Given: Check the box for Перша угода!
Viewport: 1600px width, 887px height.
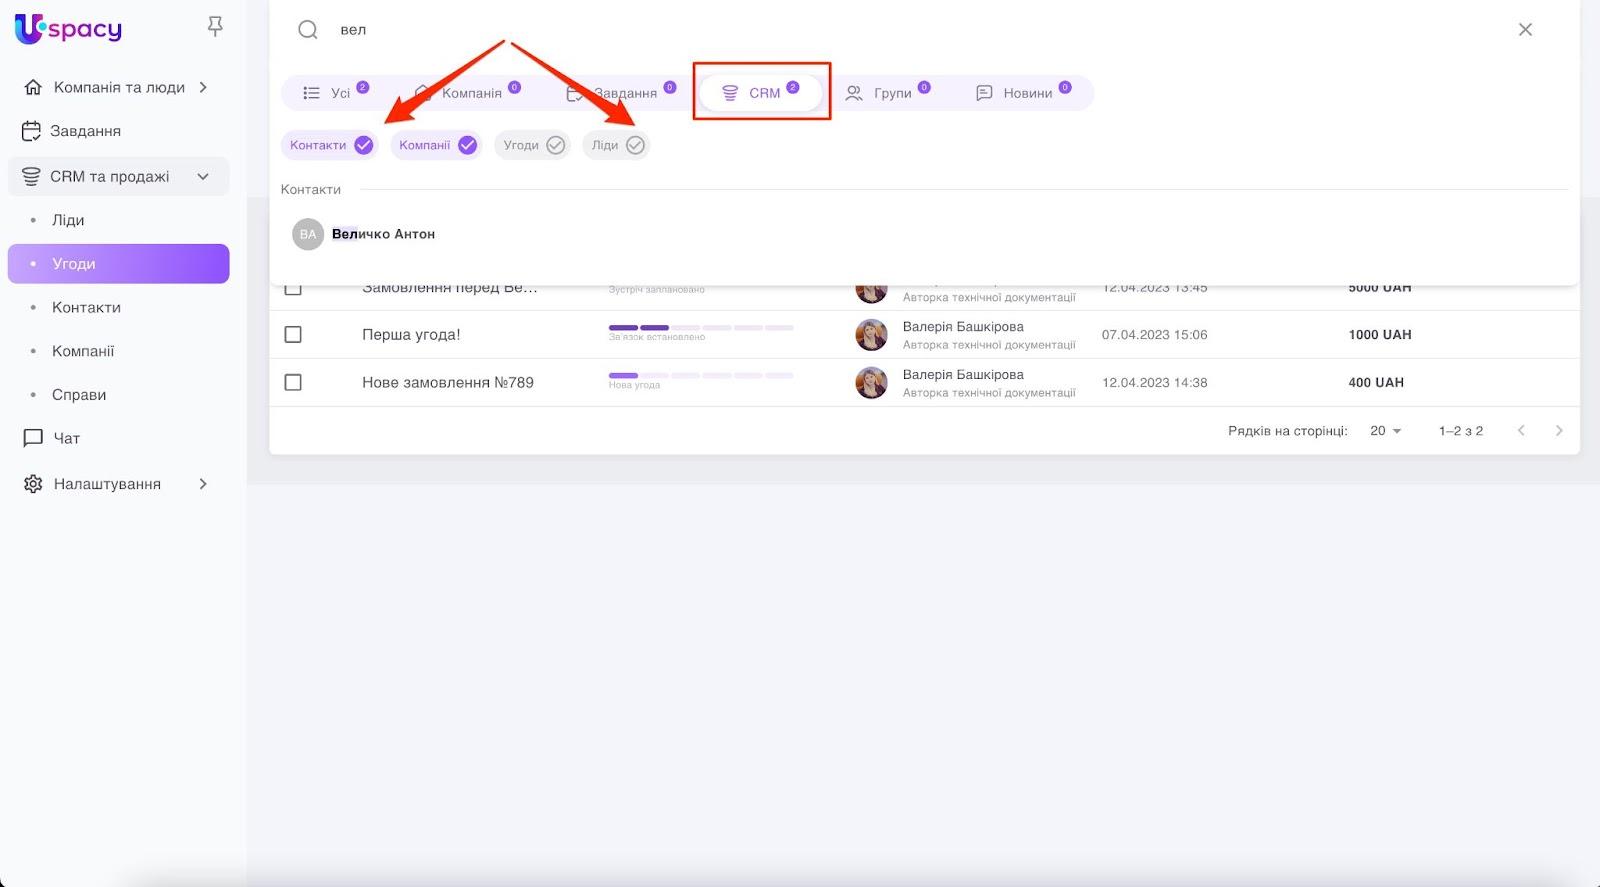Looking at the screenshot, I should point(293,335).
